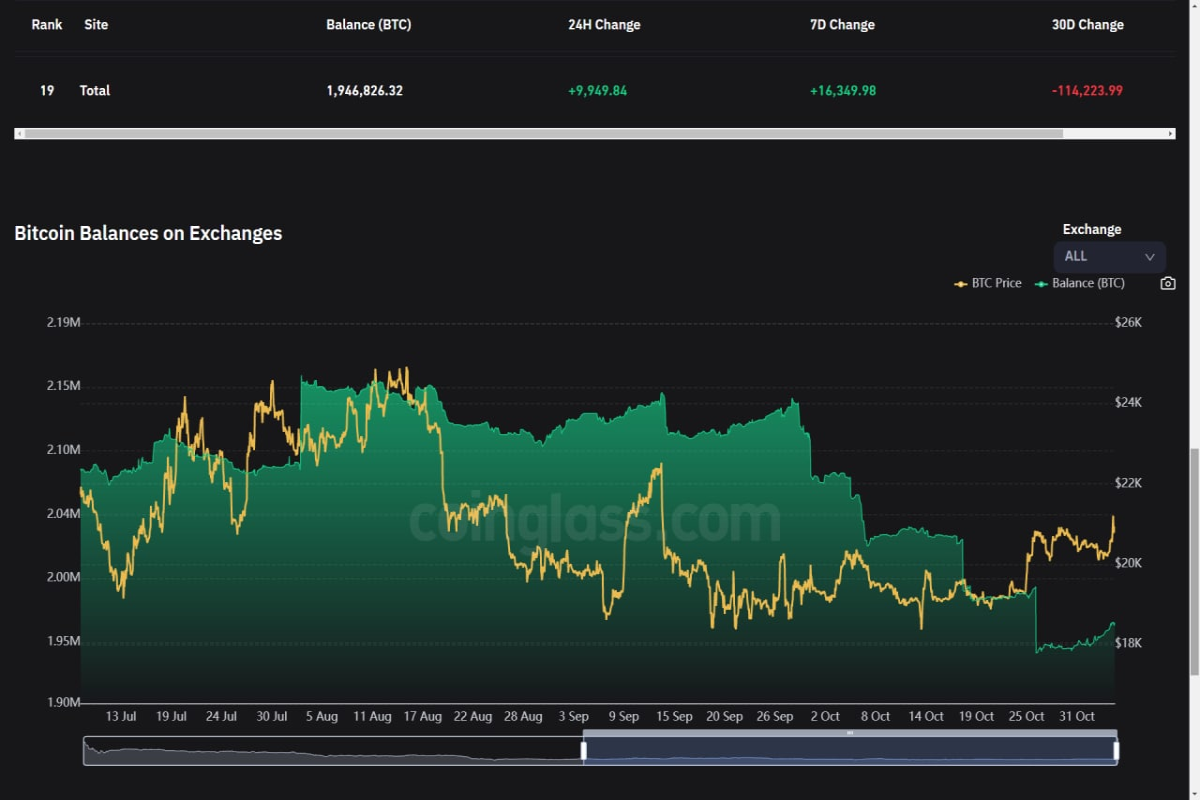Toggle the Balance (BTC) legend series
Screen dimensions: 1200x800
coord(1079,284)
